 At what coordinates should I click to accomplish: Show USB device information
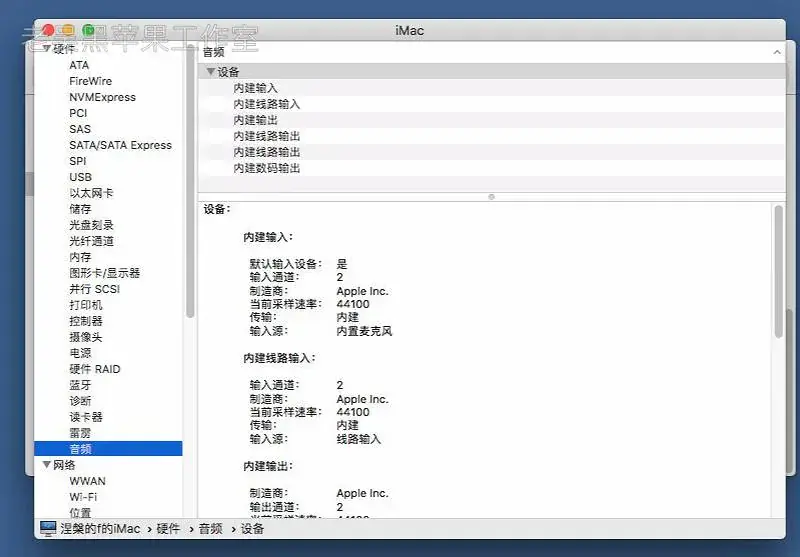(x=81, y=177)
